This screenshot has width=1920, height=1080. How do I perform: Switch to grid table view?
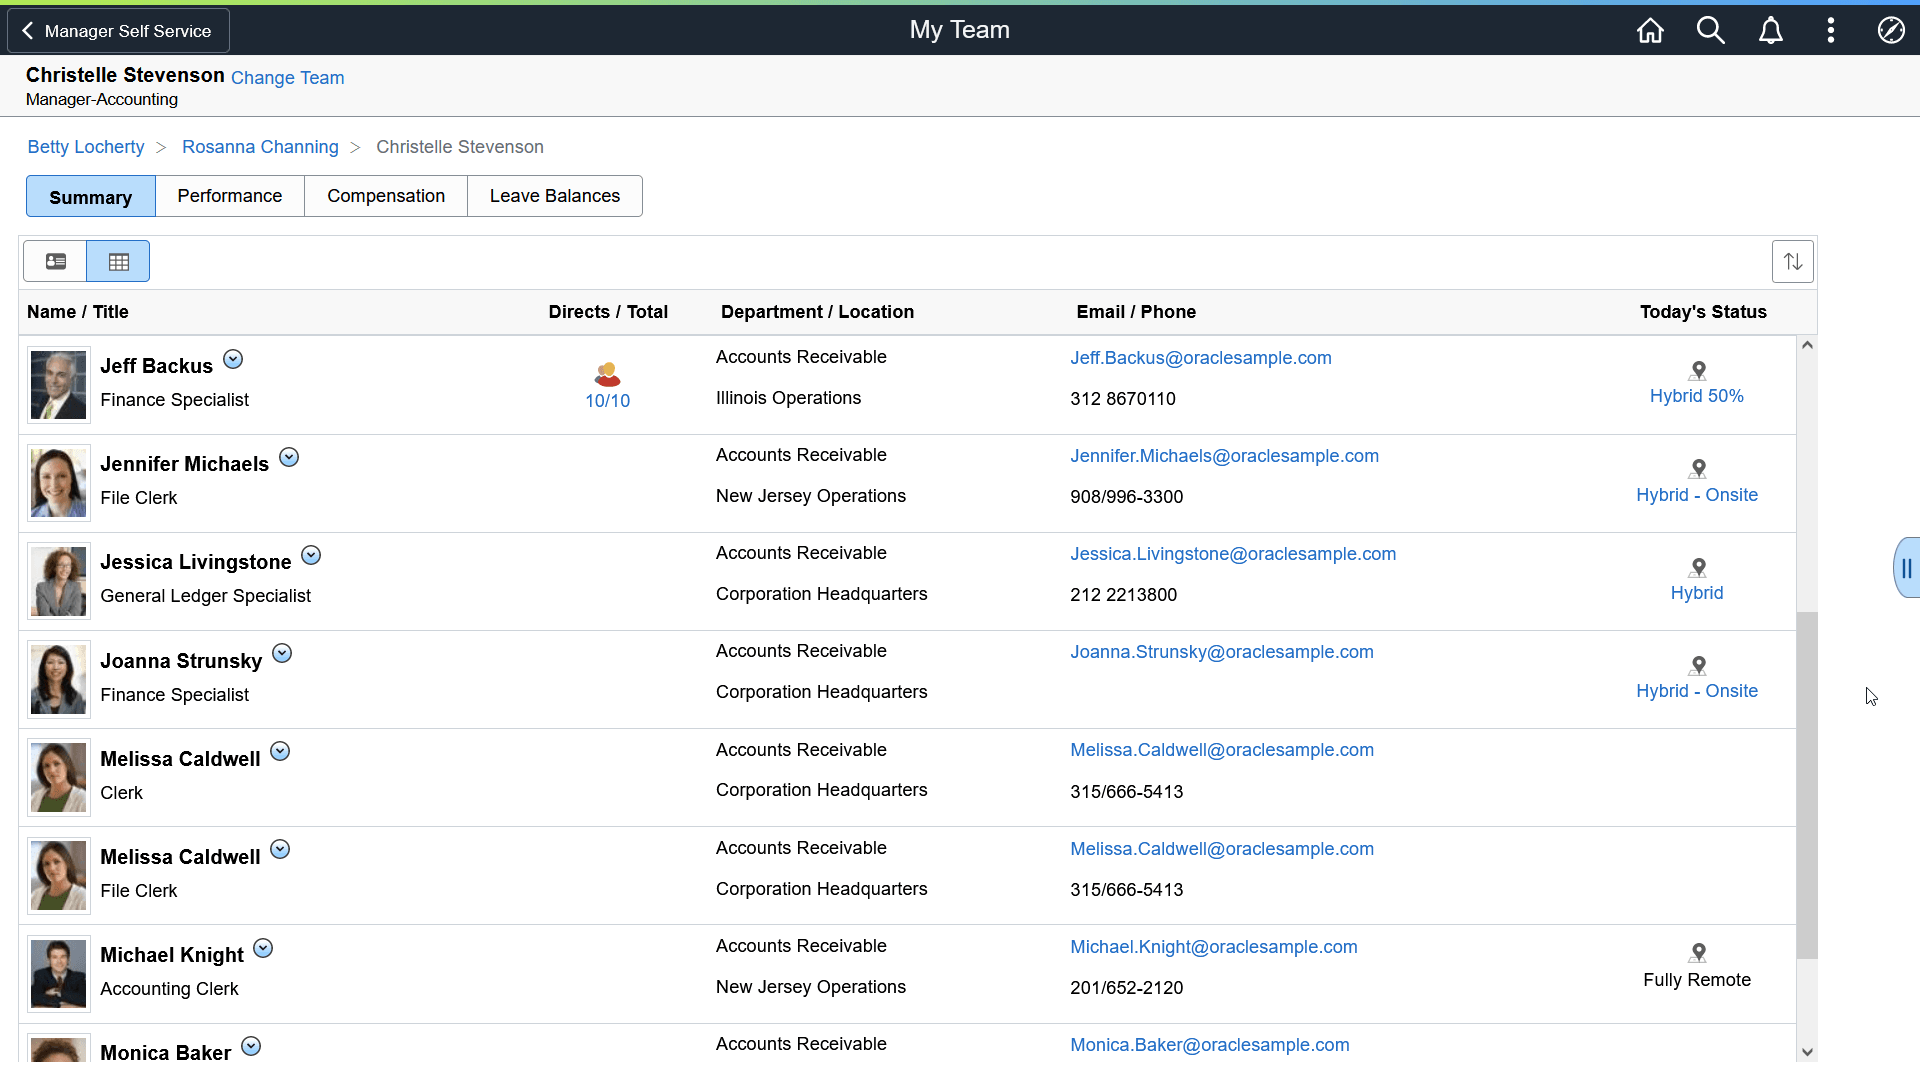[118, 262]
